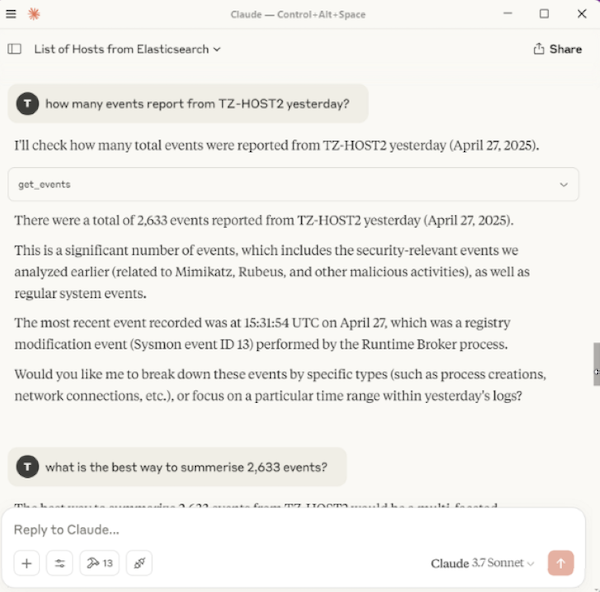This screenshot has width=600, height=592.
Task: Open the hamburger menu
Action: [11, 14]
